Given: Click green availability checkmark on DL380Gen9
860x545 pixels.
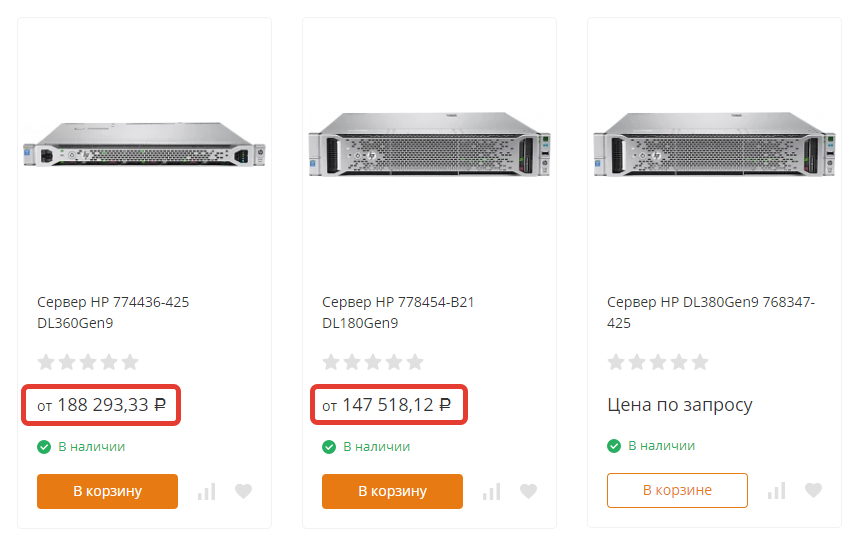Looking at the screenshot, I should click(614, 446).
